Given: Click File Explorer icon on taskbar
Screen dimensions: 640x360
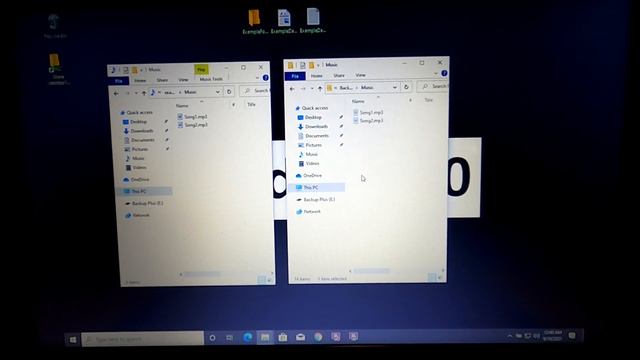Looking at the screenshot, I should (265, 337).
